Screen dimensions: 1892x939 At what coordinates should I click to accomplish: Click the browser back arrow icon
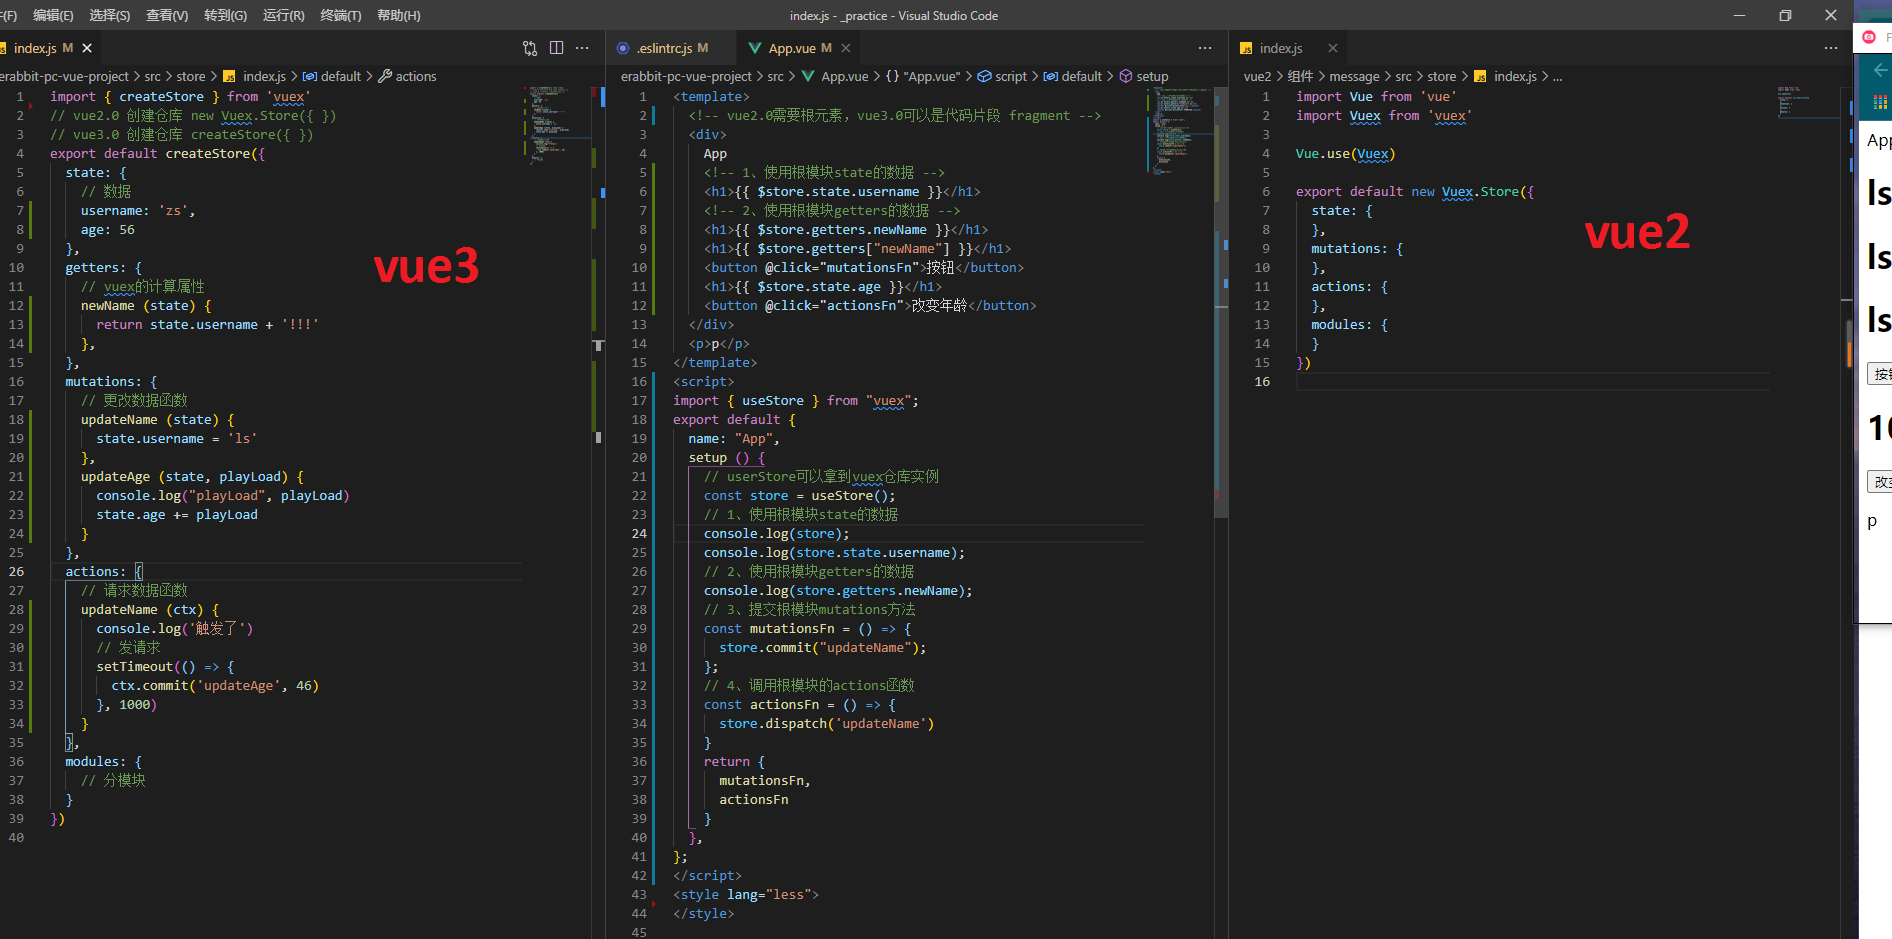[x=1880, y=70]
